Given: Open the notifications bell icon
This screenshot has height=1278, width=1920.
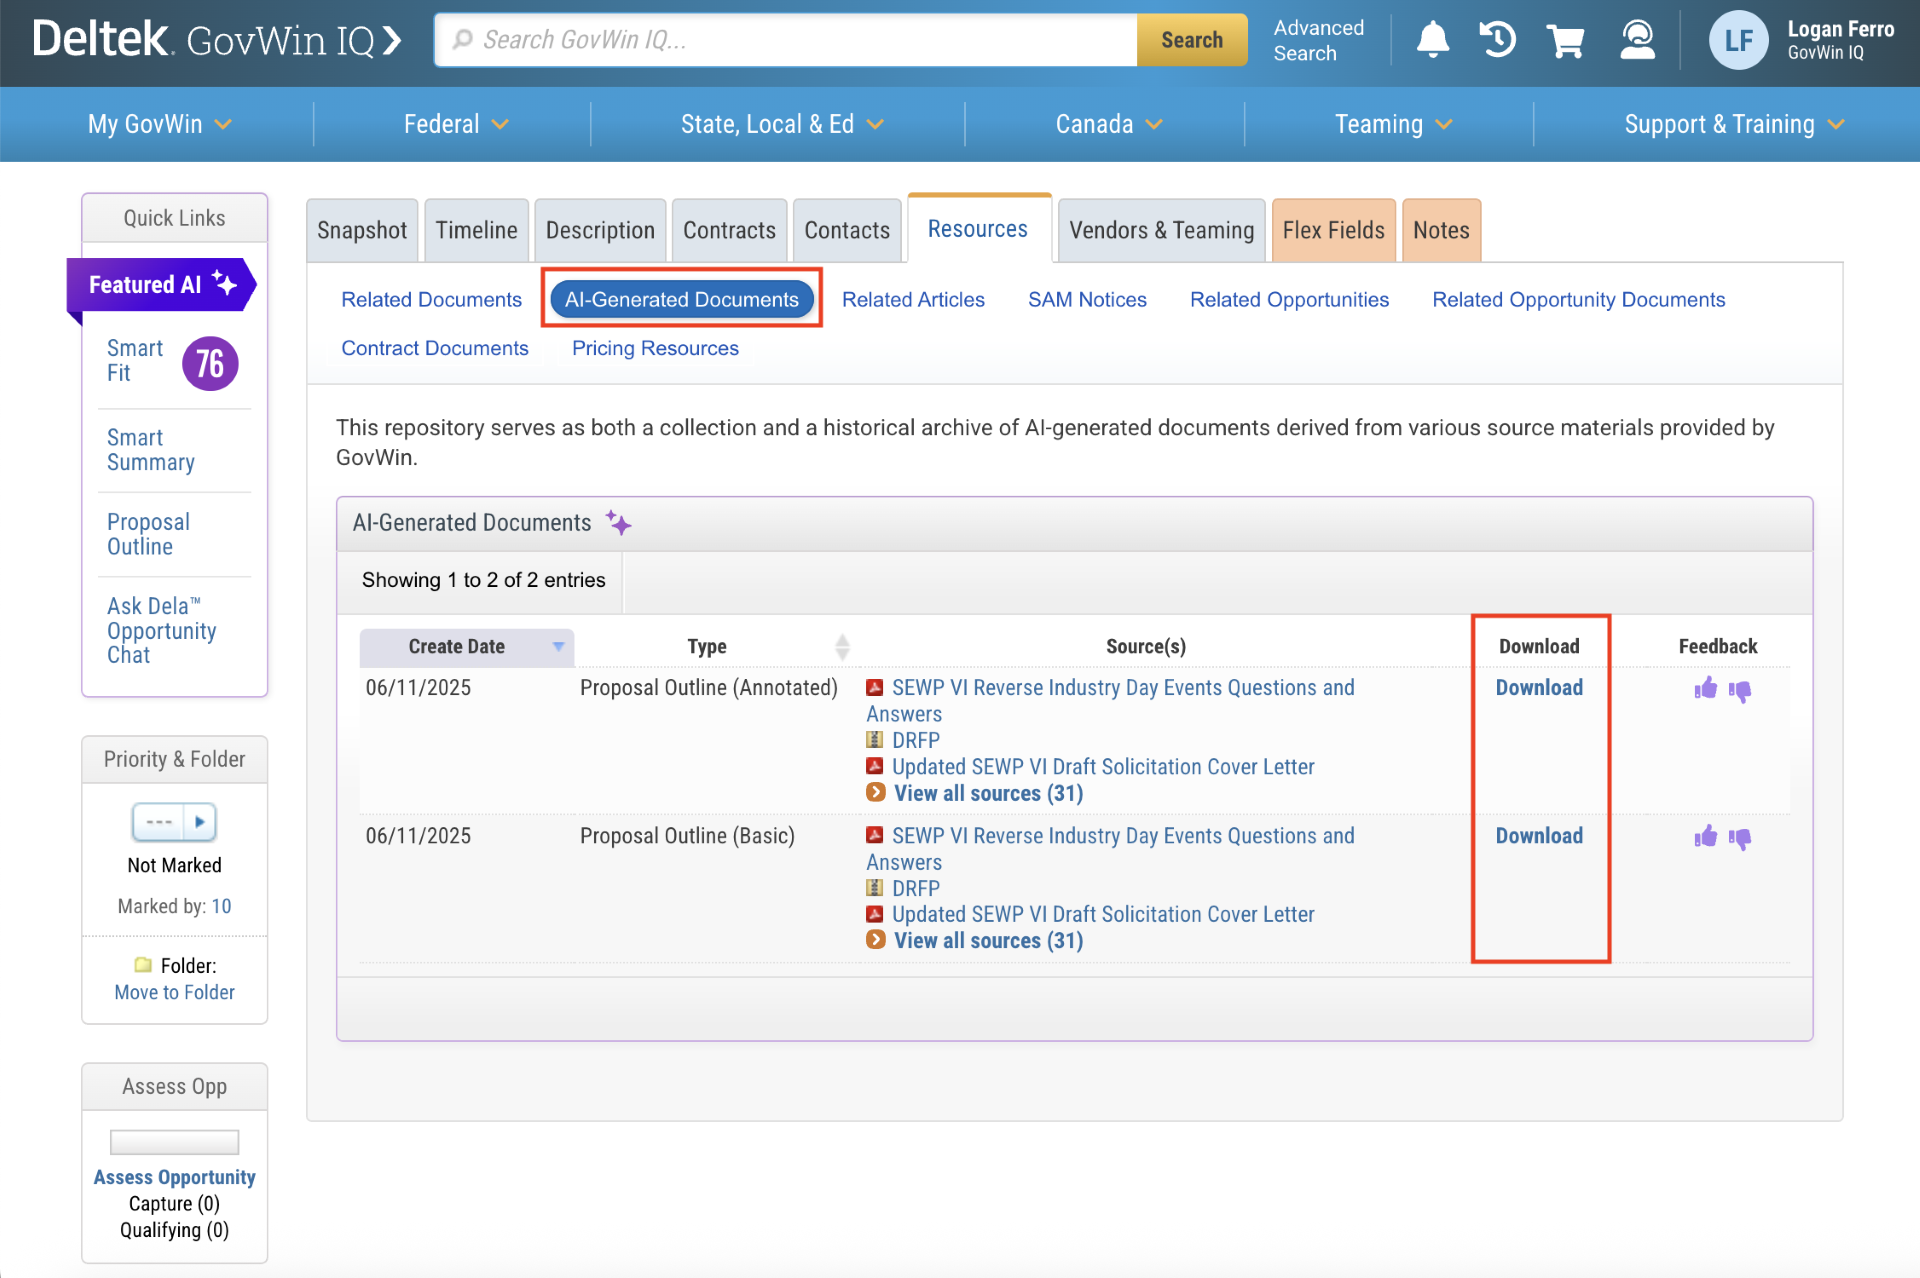Looking at the screenshot, I should [x=1432, y=40].
